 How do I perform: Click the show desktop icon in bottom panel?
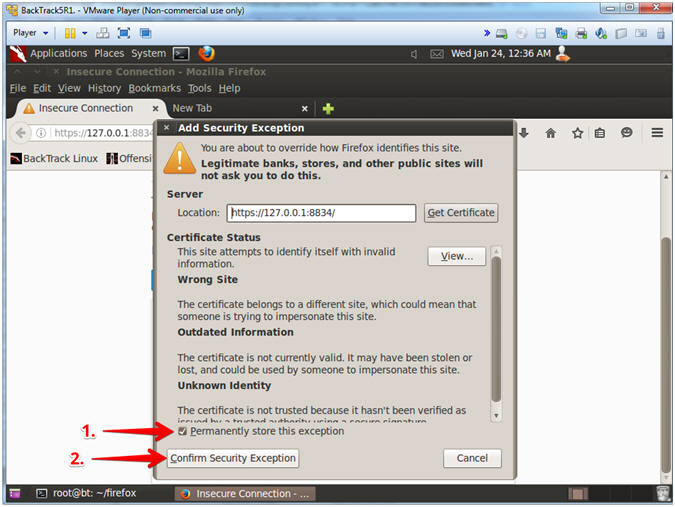pos(15,493)
